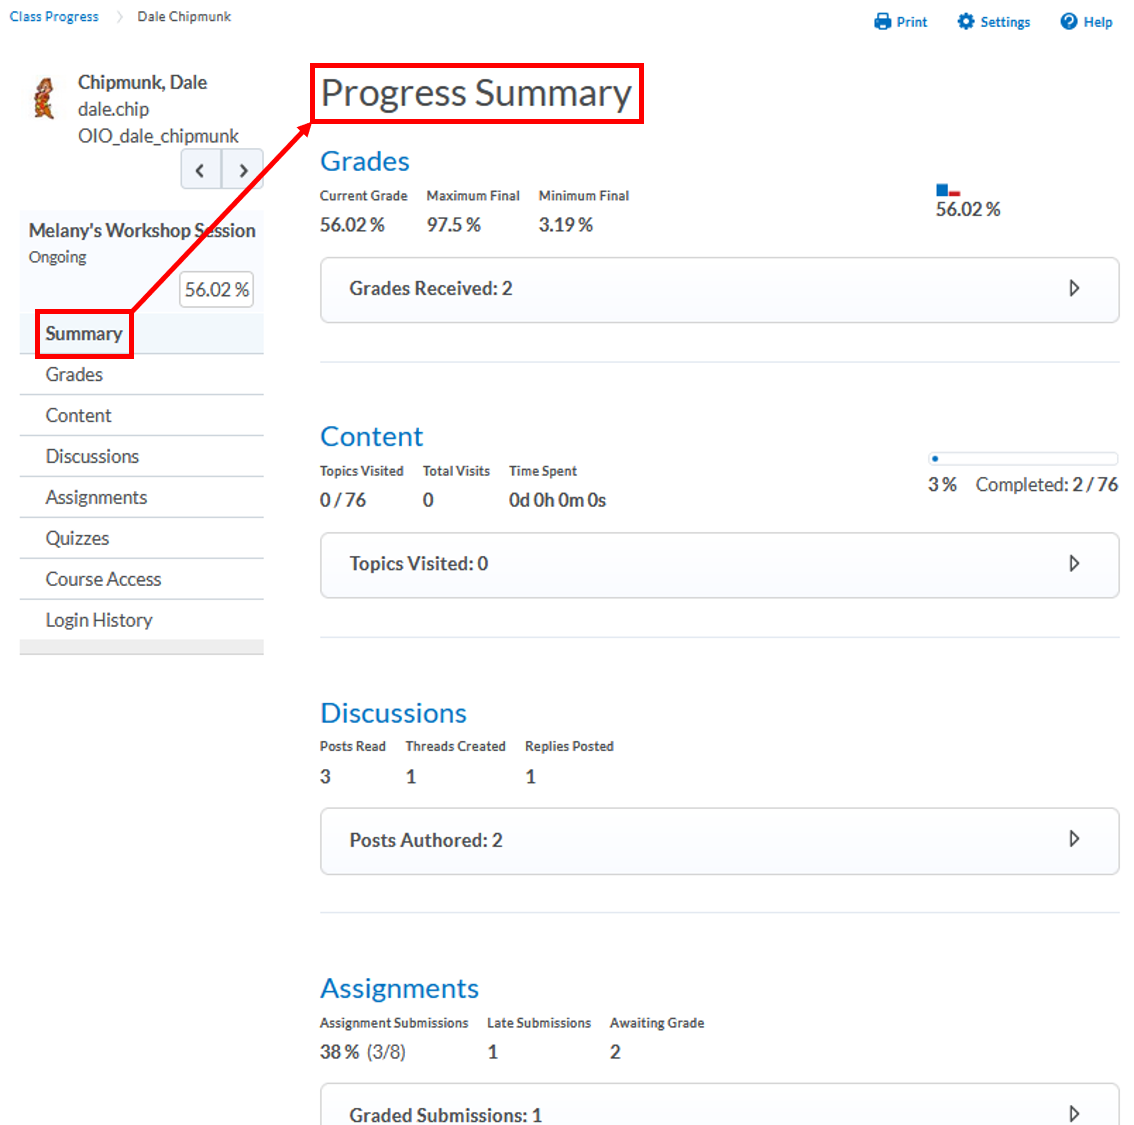
Task: Click the 56.02 % grade box in sidebar
Action: [x=216, y=290]
